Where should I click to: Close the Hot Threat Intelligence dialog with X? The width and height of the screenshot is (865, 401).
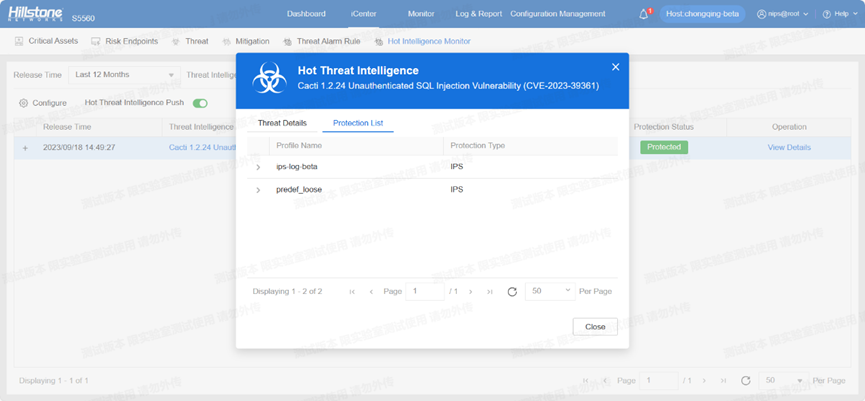(616, 67)
